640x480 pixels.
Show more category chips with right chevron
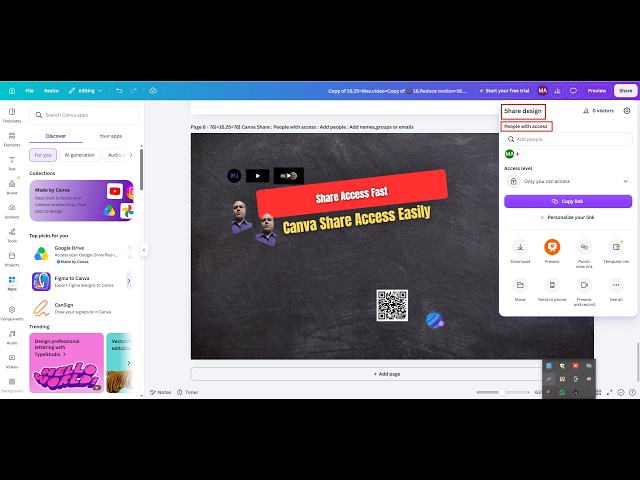click(131, 155)
